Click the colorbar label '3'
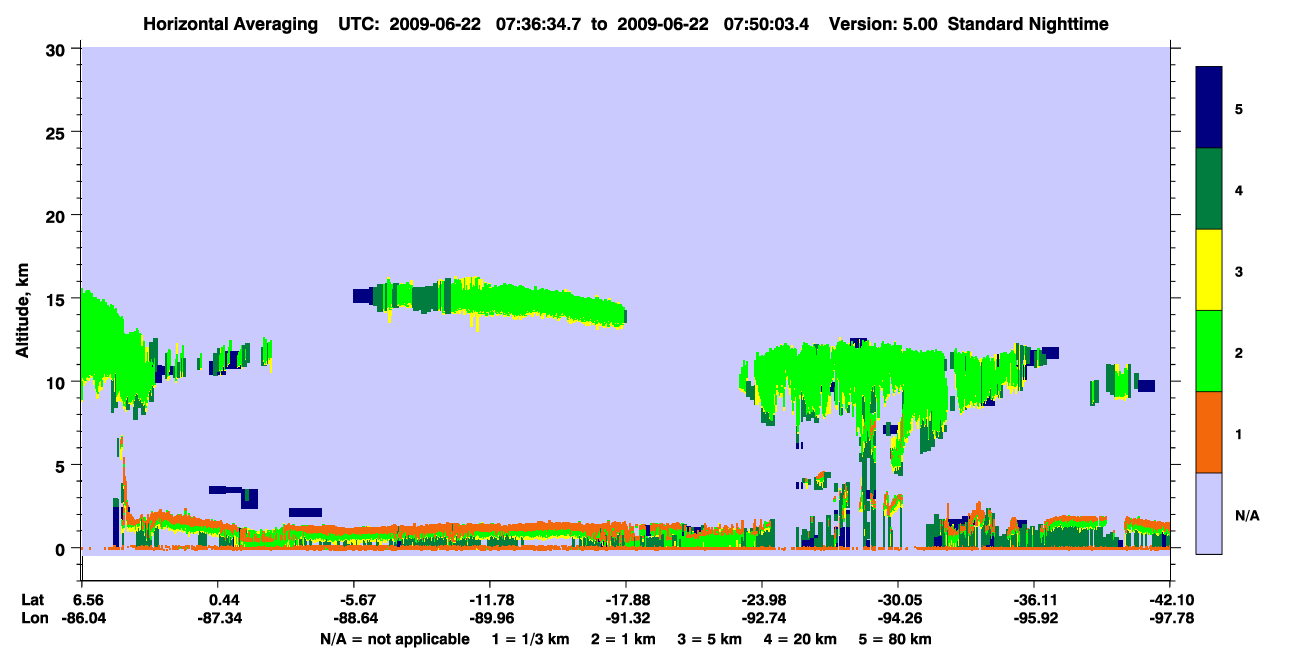This screenshot has height=667, width=1300. tap(1239, 271)
